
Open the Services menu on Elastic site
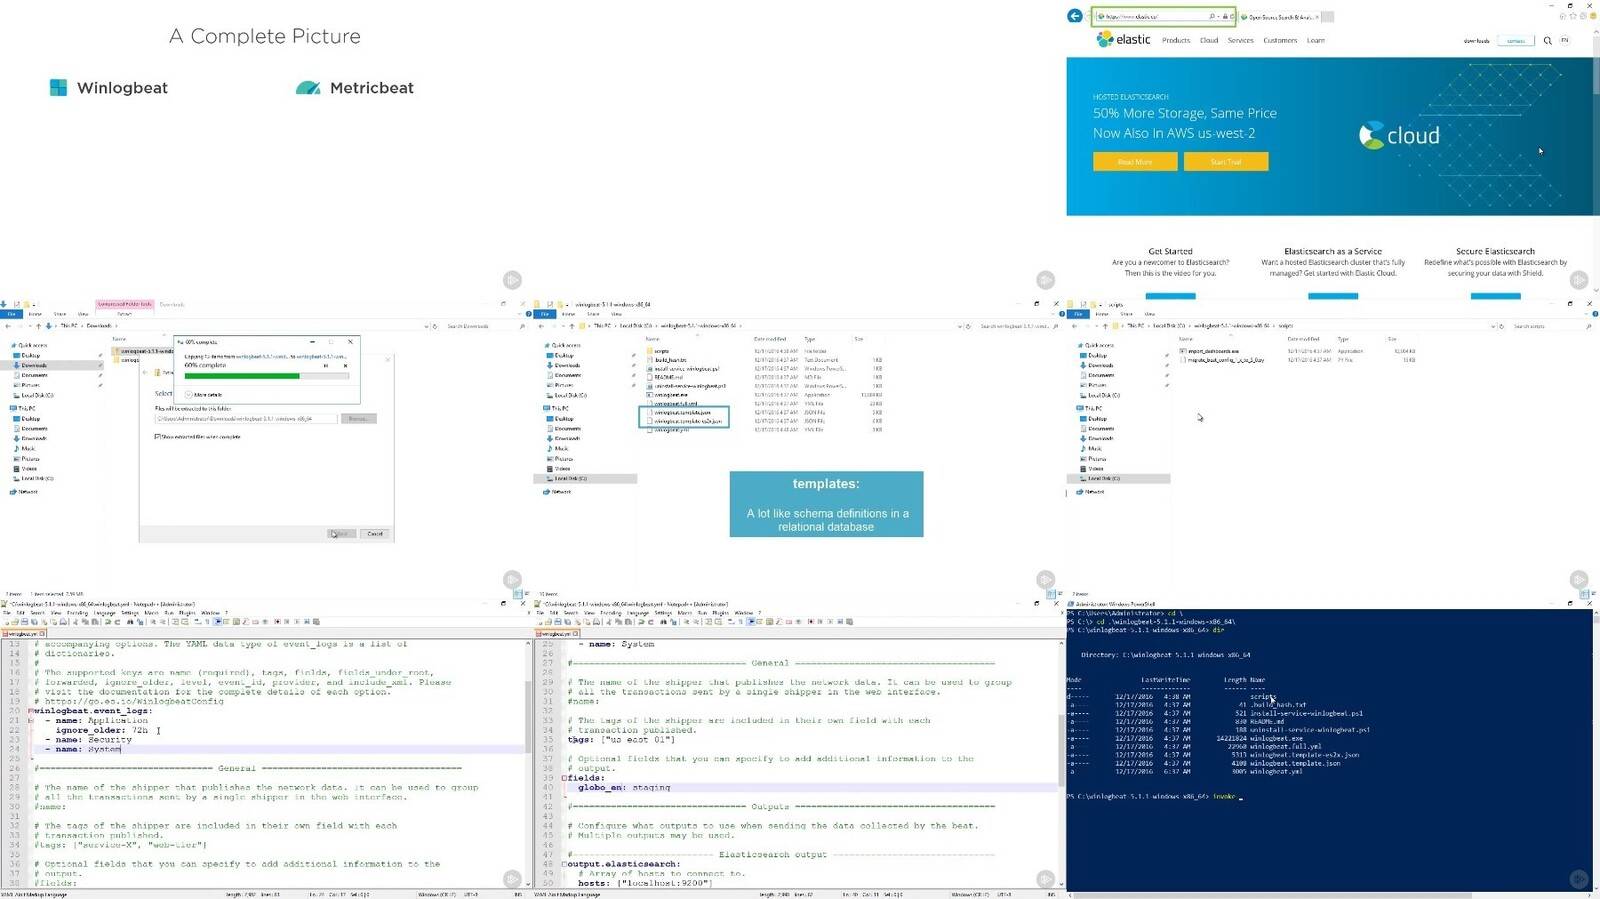click(x=1241, y=41)
